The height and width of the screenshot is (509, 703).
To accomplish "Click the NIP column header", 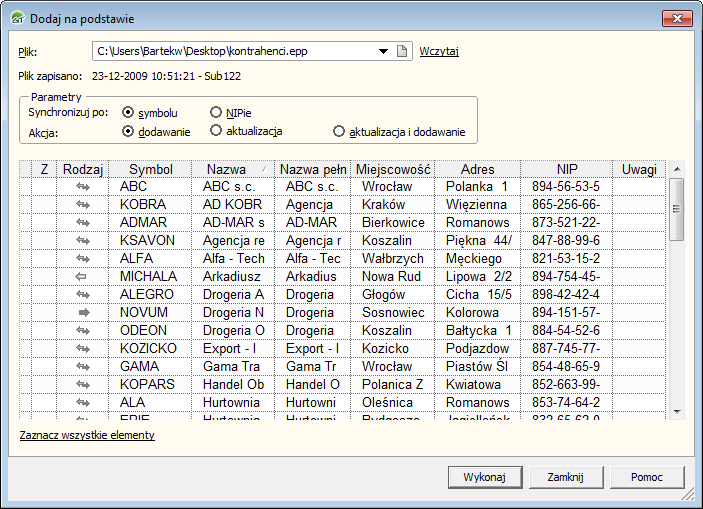I will point(567,169).
